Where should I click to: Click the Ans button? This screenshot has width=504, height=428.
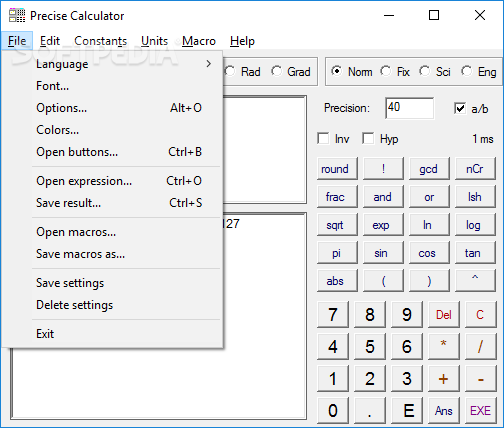tap(444, 410)
